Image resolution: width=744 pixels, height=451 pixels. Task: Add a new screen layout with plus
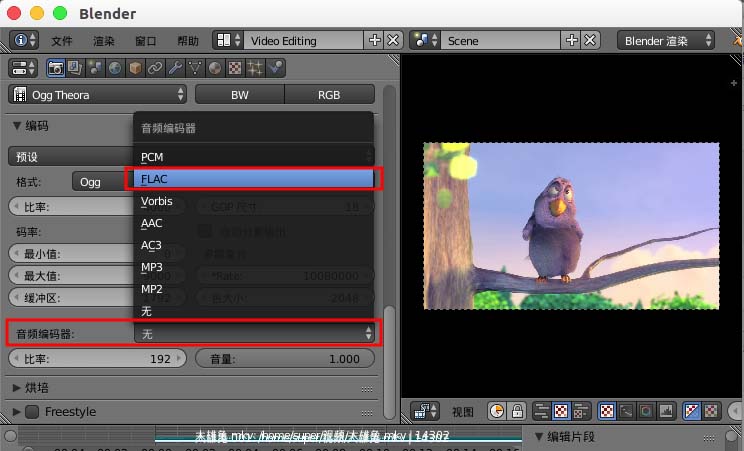pyautogui.click(x=374, y=40)
